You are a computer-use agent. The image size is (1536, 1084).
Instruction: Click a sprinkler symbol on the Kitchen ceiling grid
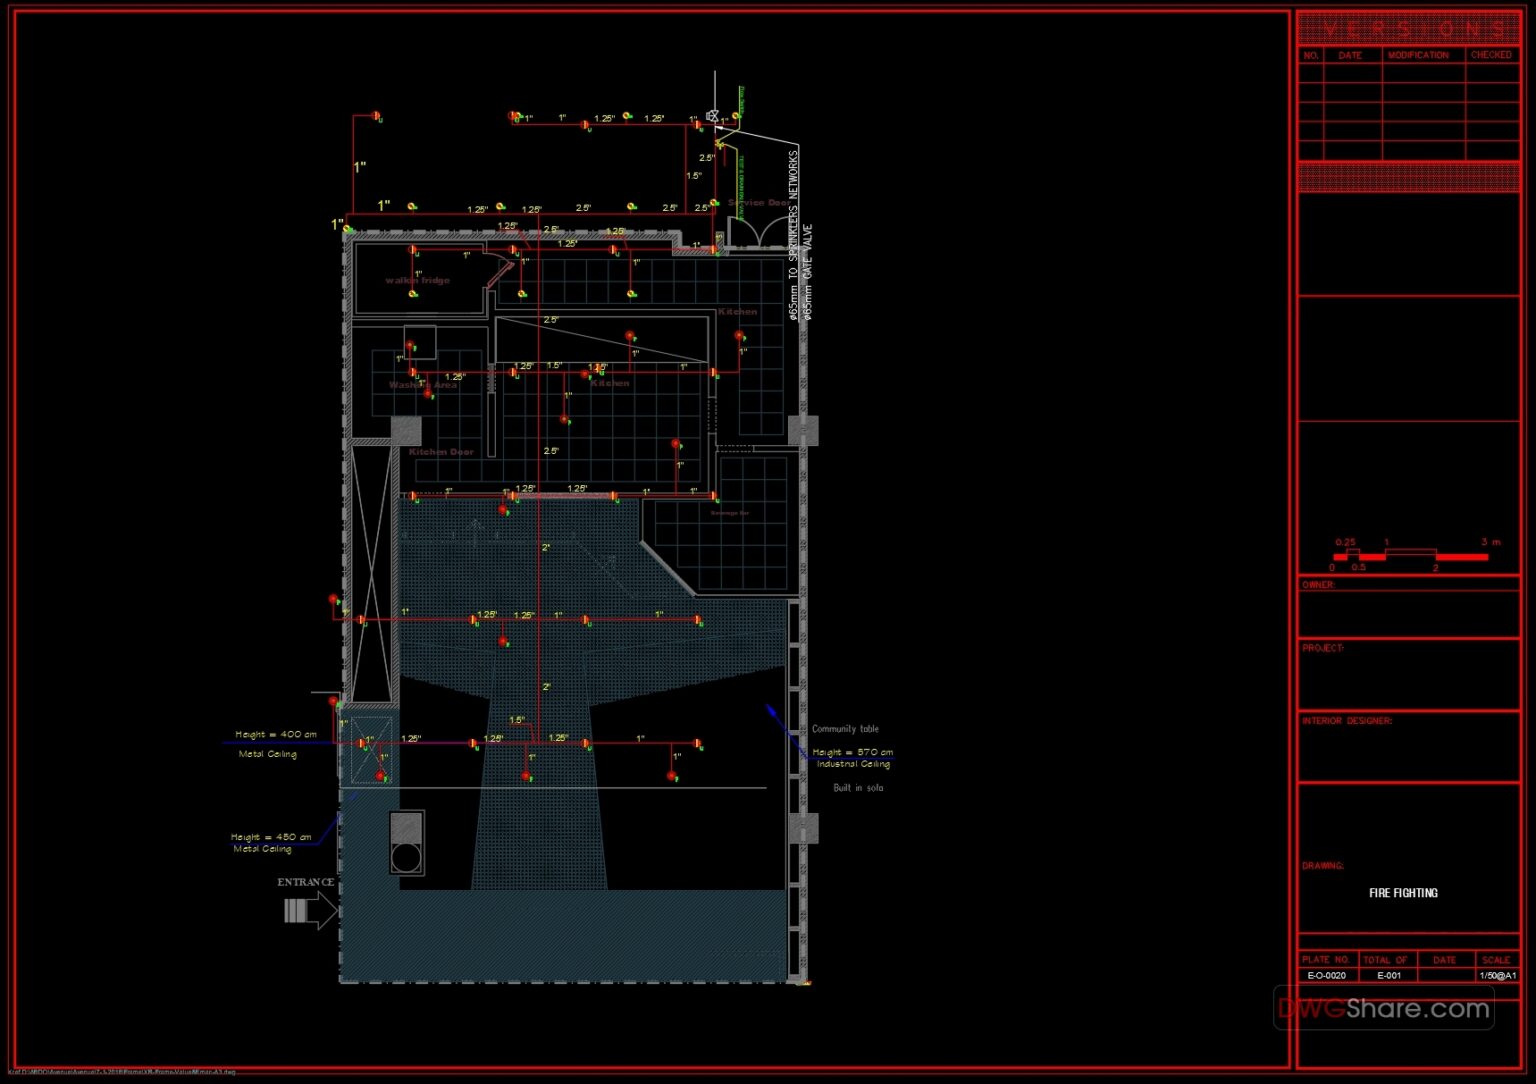tap(631, 293)
